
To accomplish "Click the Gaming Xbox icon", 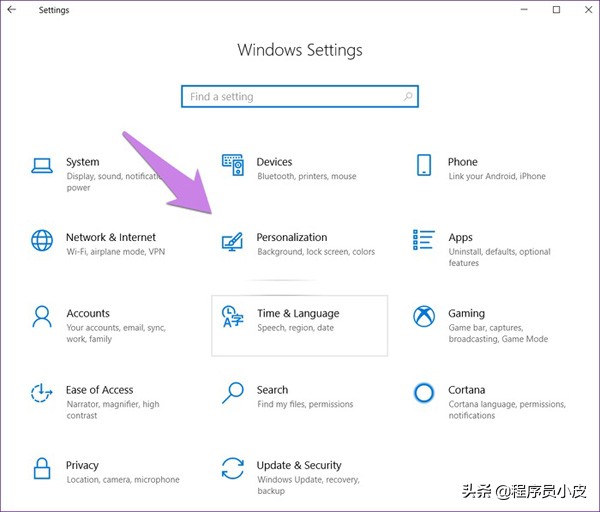I will coord(424,316).
